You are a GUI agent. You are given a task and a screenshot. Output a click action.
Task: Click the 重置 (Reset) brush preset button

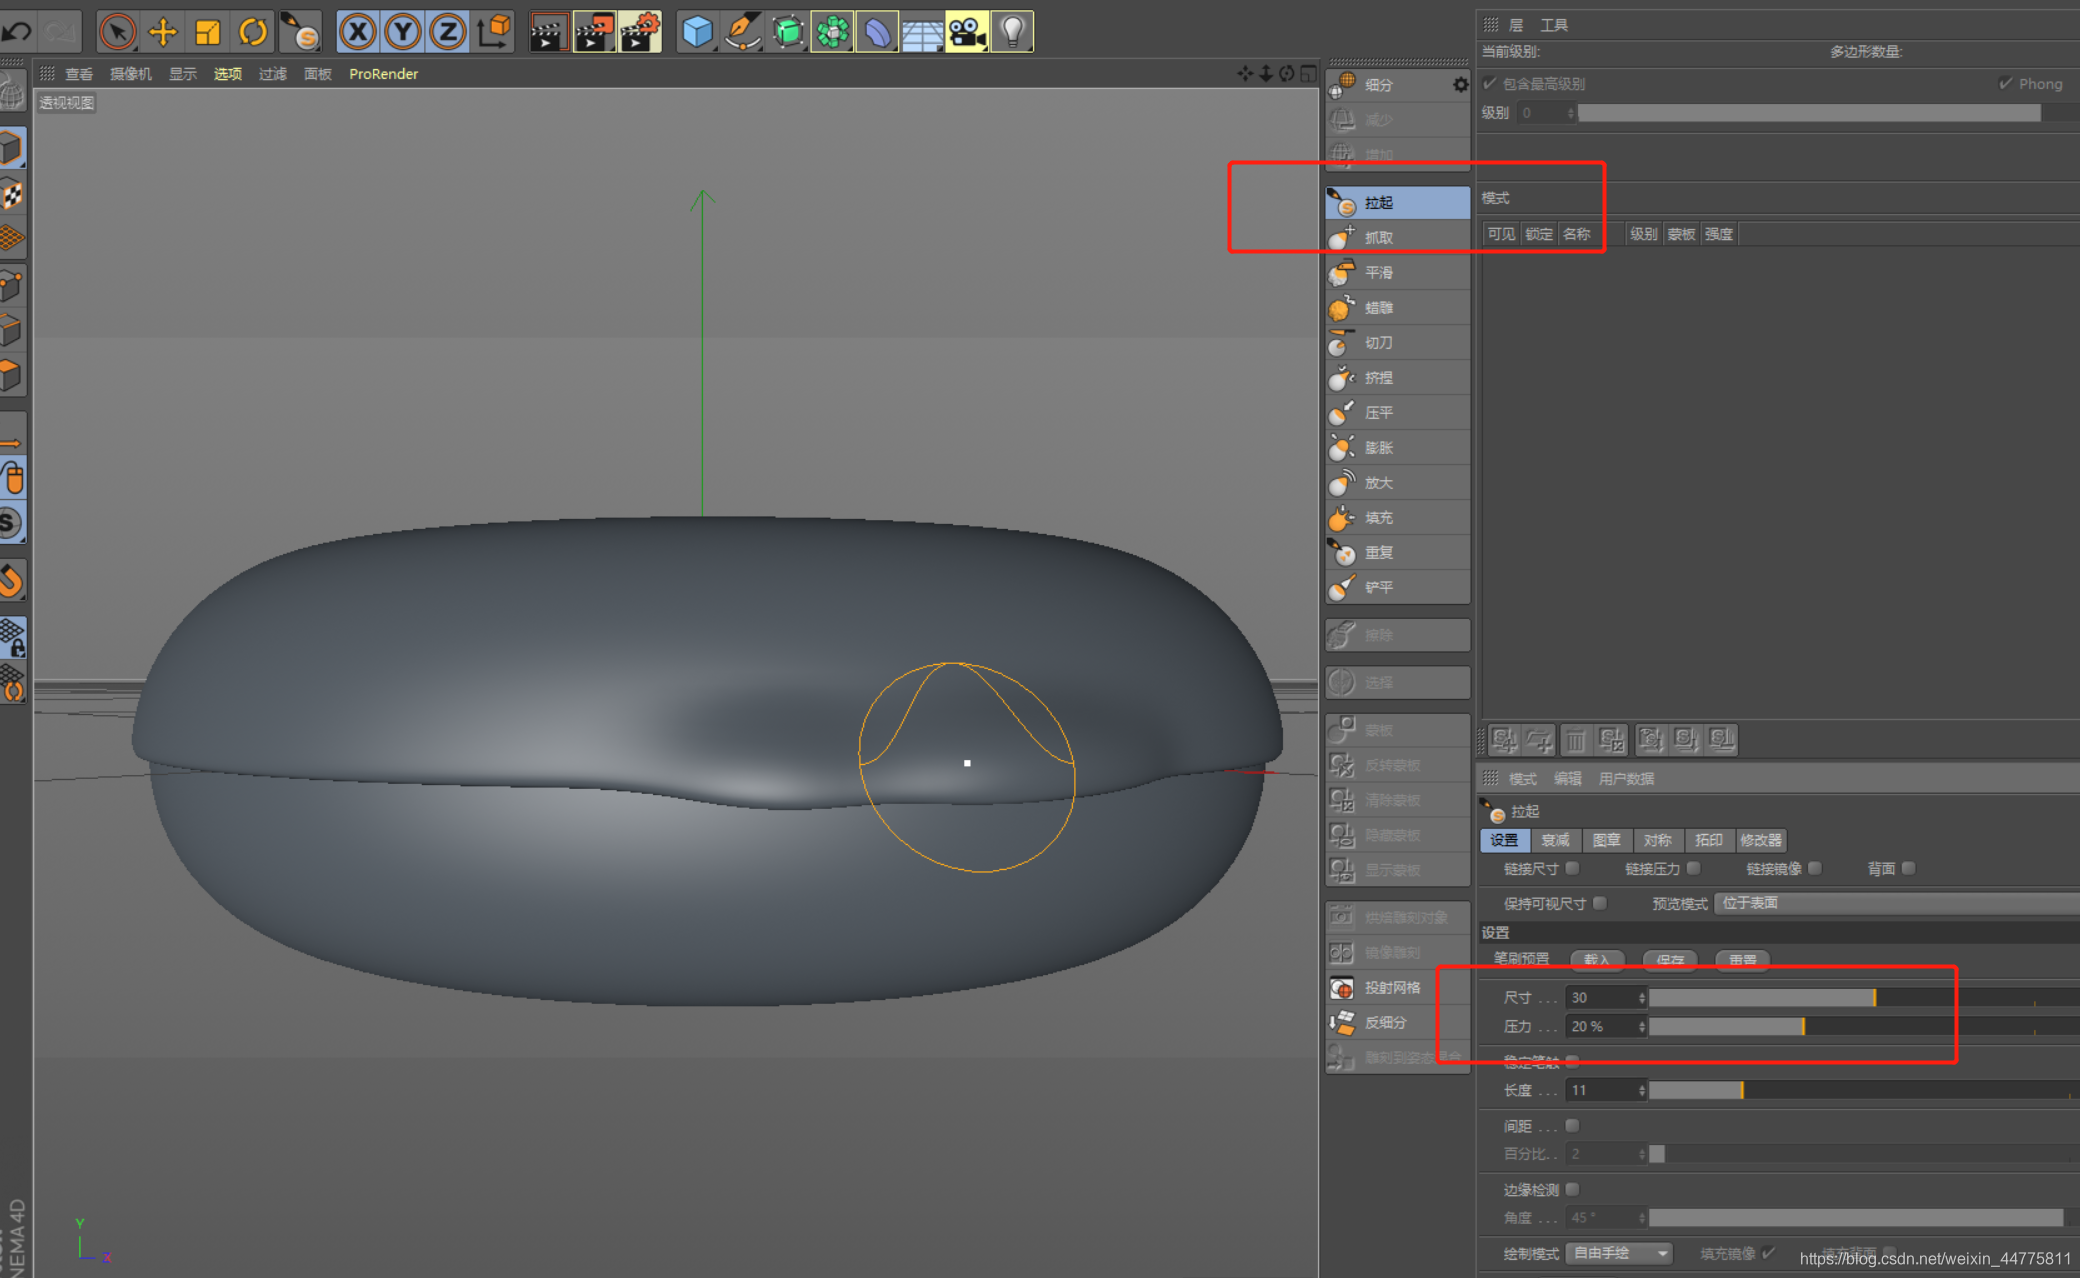1742,959
